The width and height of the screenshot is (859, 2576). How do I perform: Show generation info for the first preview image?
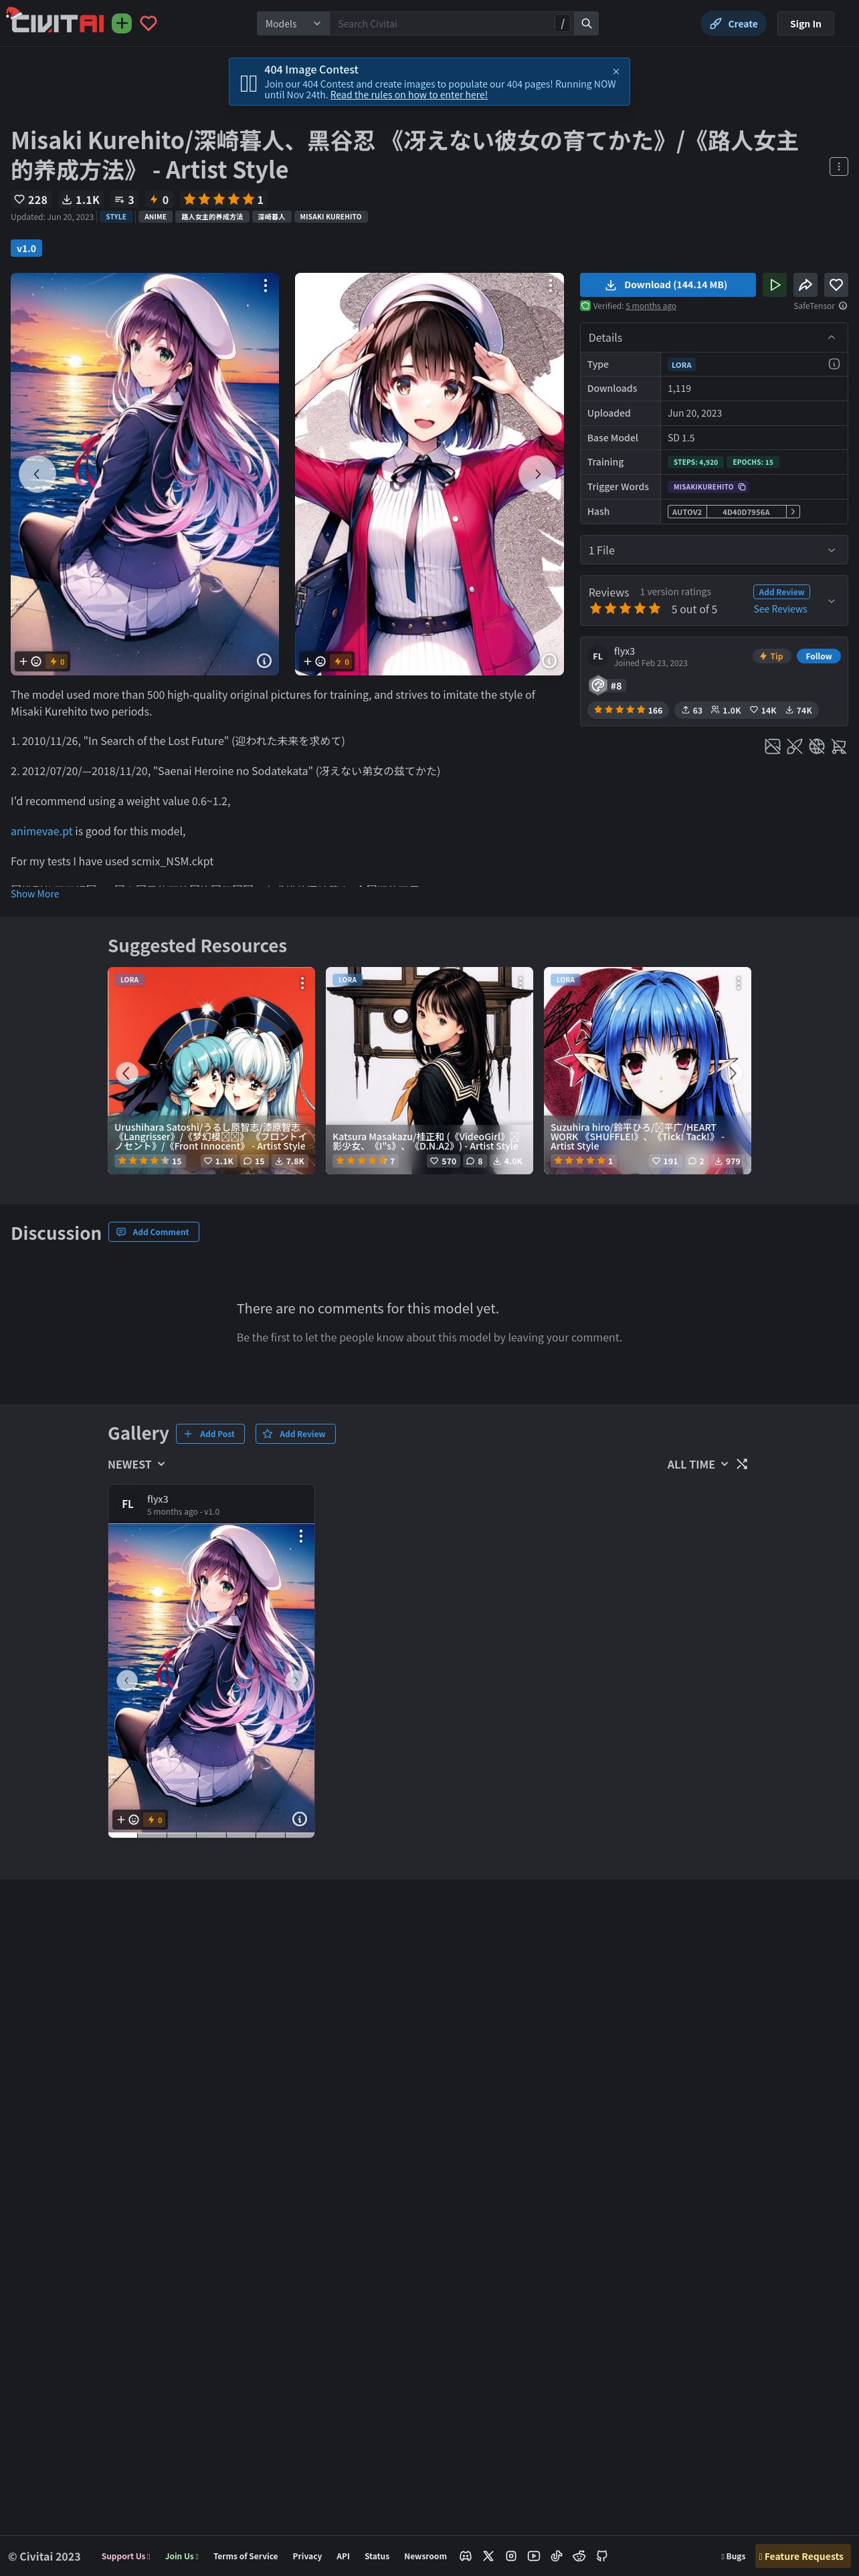[x=264, y=661]
